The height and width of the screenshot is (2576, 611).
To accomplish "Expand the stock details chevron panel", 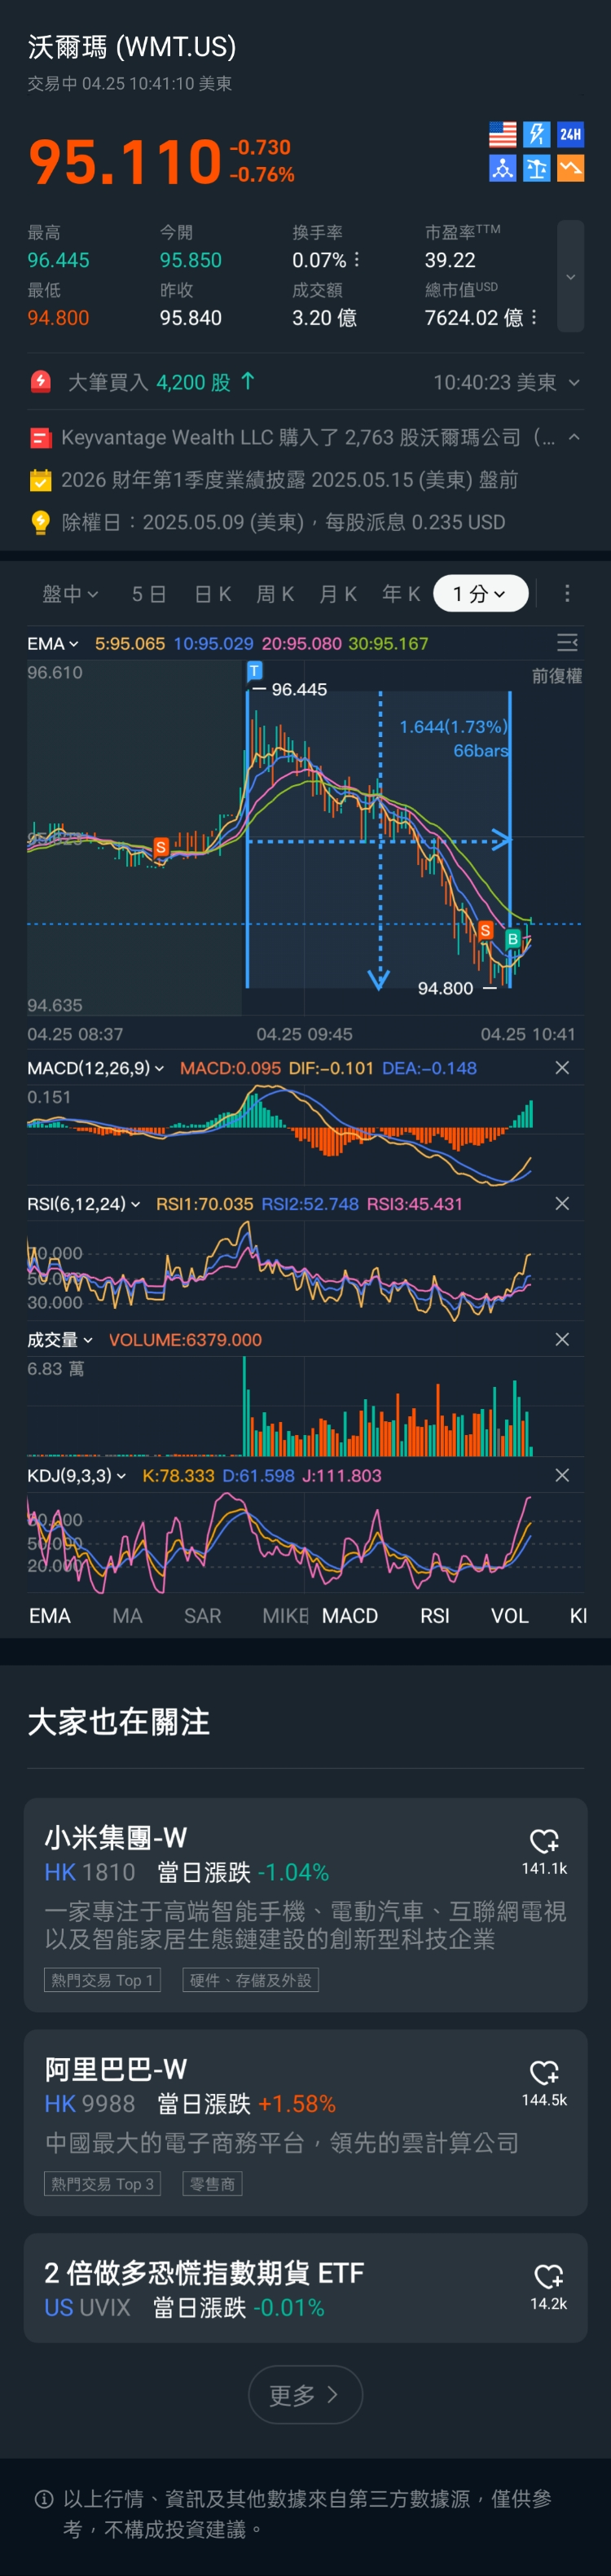I will click(570, 277).
